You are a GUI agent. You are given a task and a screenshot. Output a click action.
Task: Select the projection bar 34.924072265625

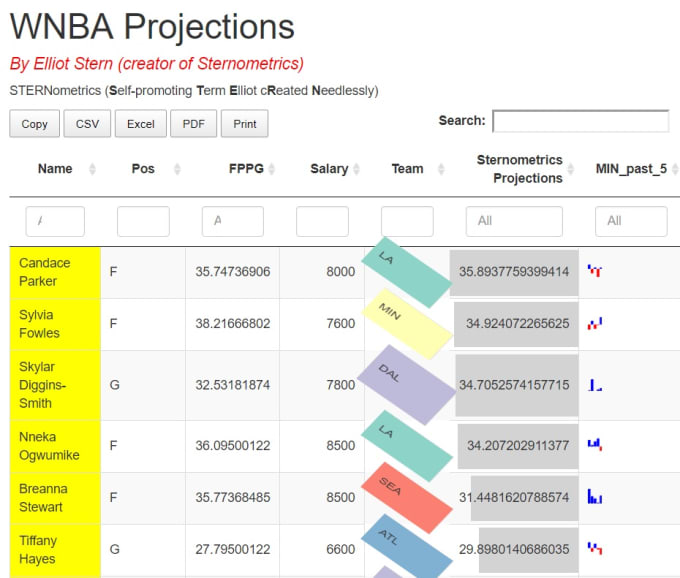click(x=516, y=324)
